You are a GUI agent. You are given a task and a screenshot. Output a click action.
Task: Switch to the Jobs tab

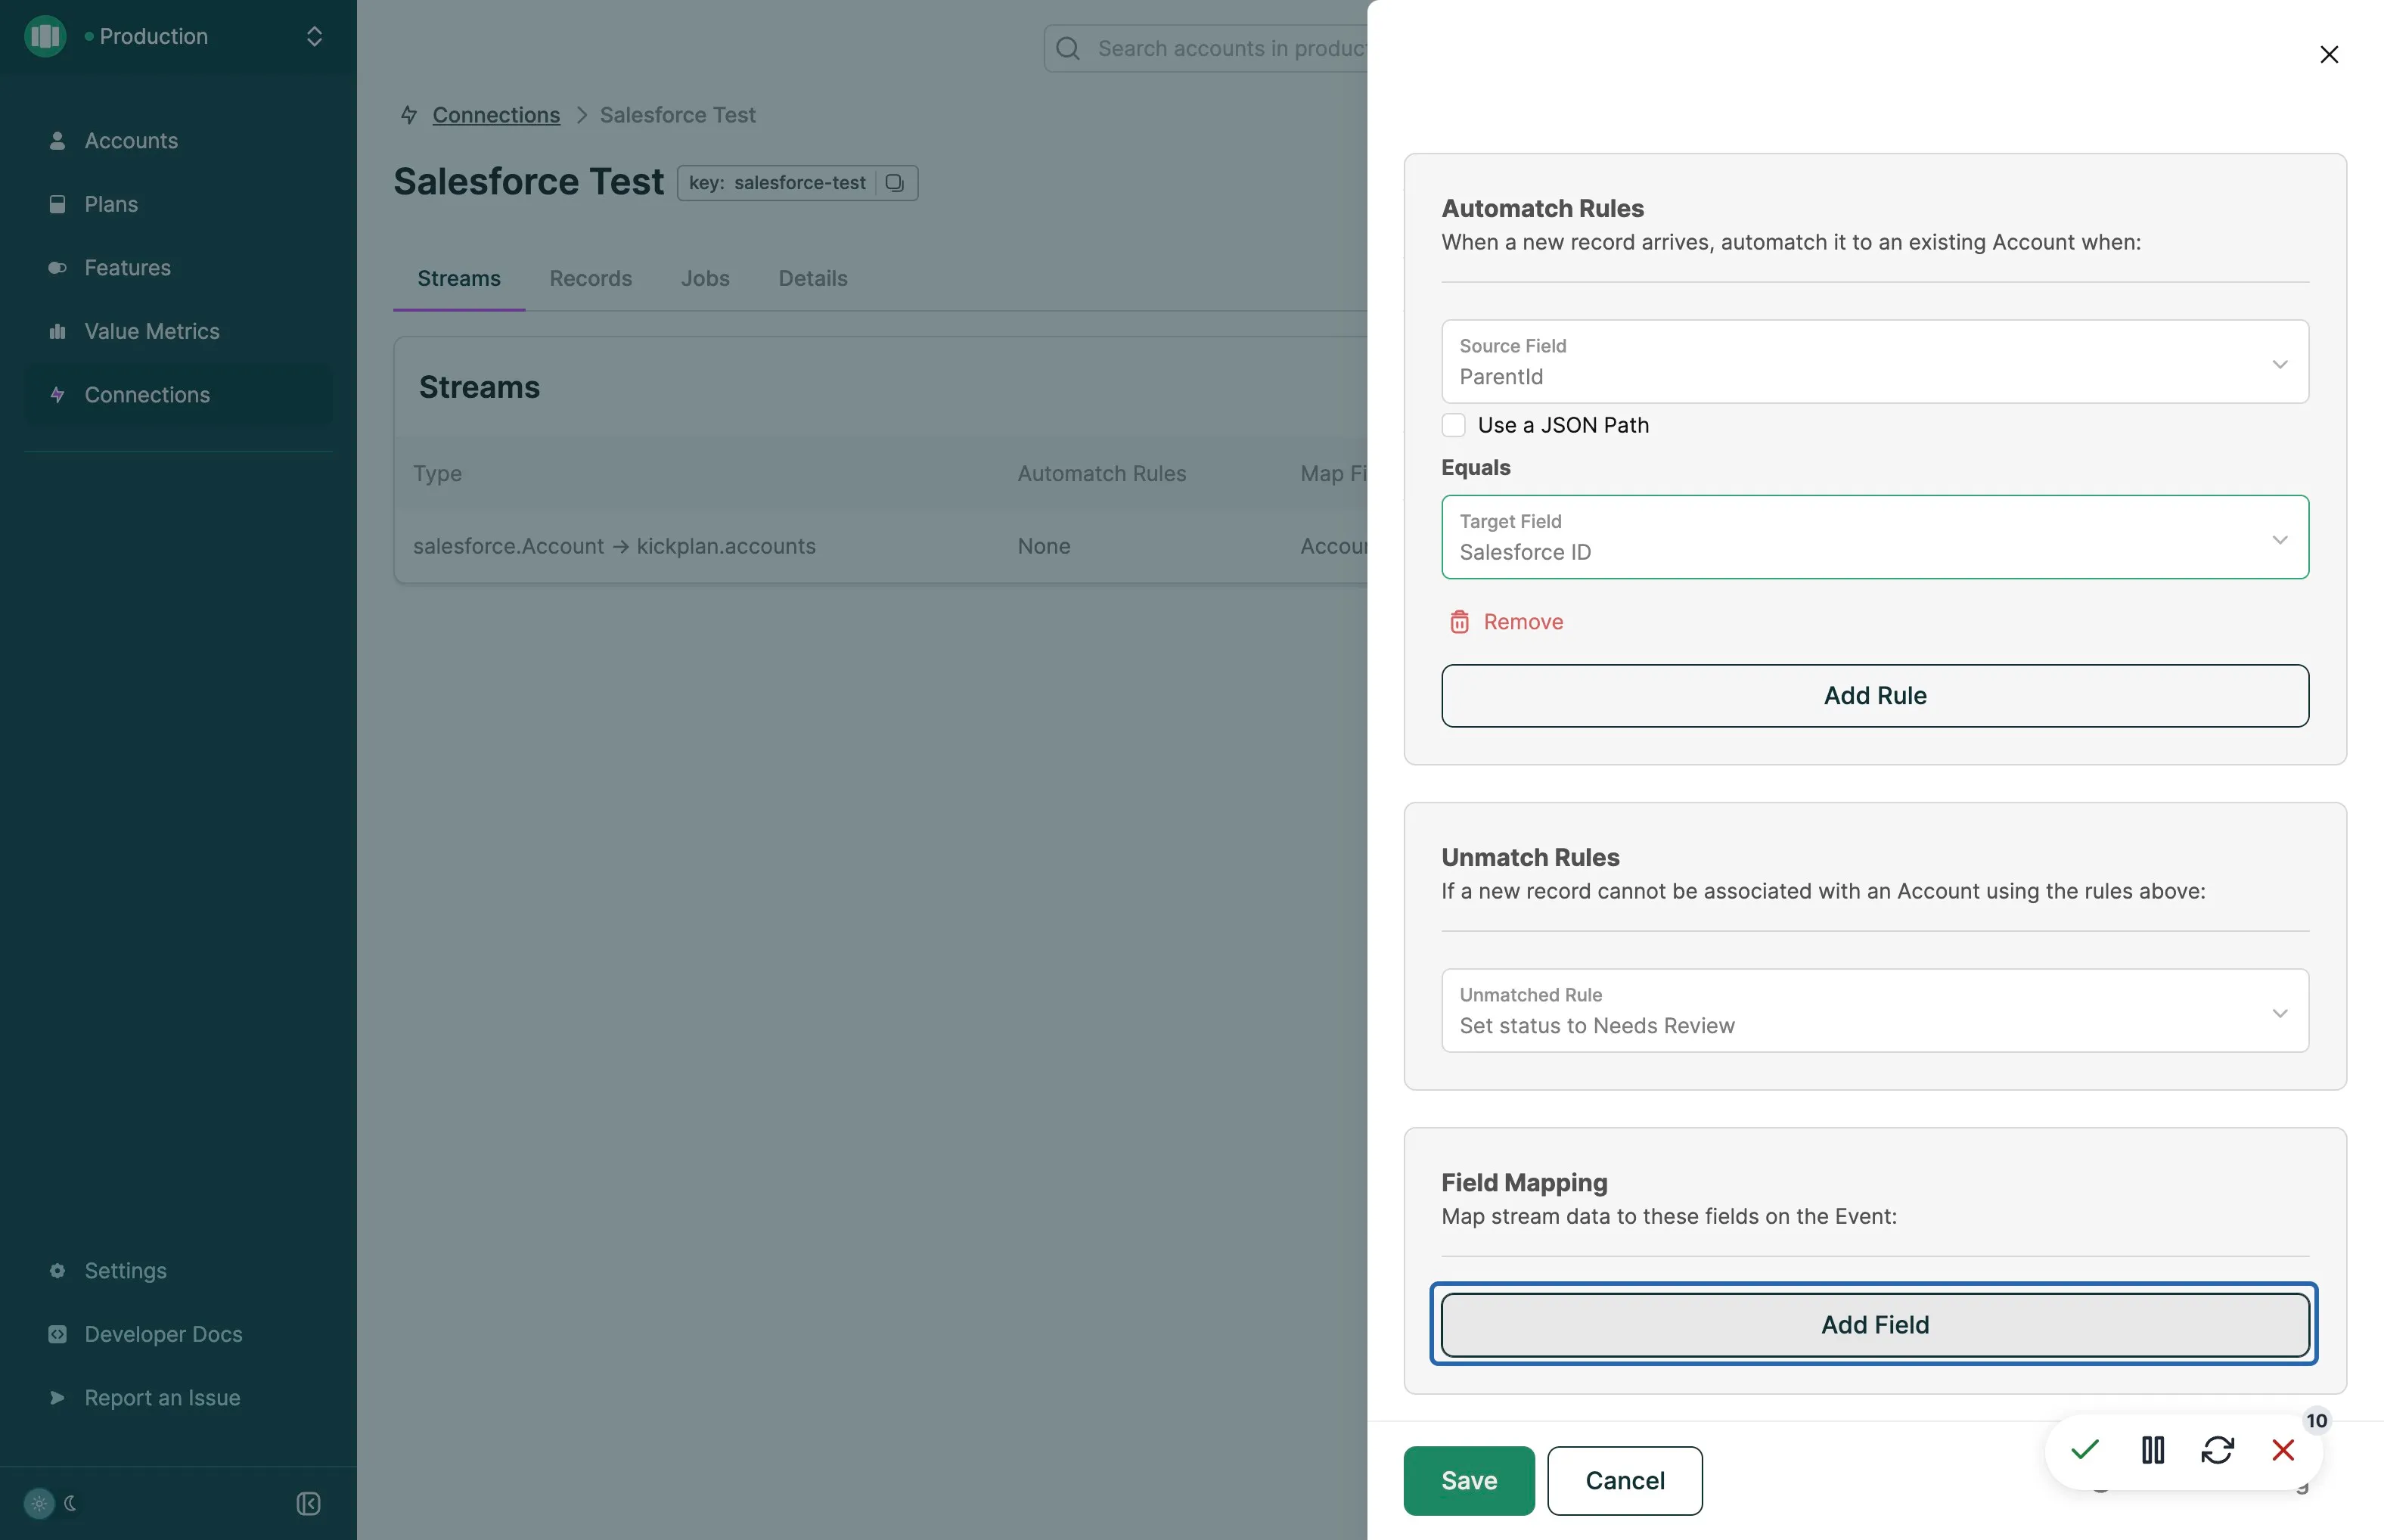tap(705, 279)
